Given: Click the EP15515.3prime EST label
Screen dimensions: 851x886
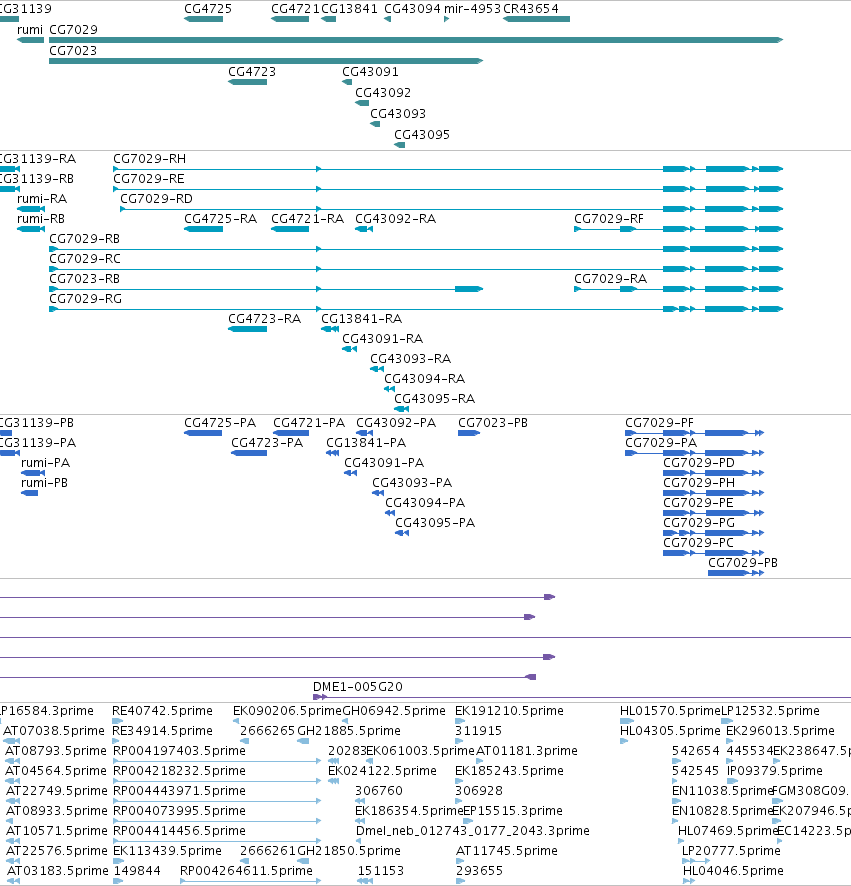Looking at the screenshot, I should pos(513,811).
